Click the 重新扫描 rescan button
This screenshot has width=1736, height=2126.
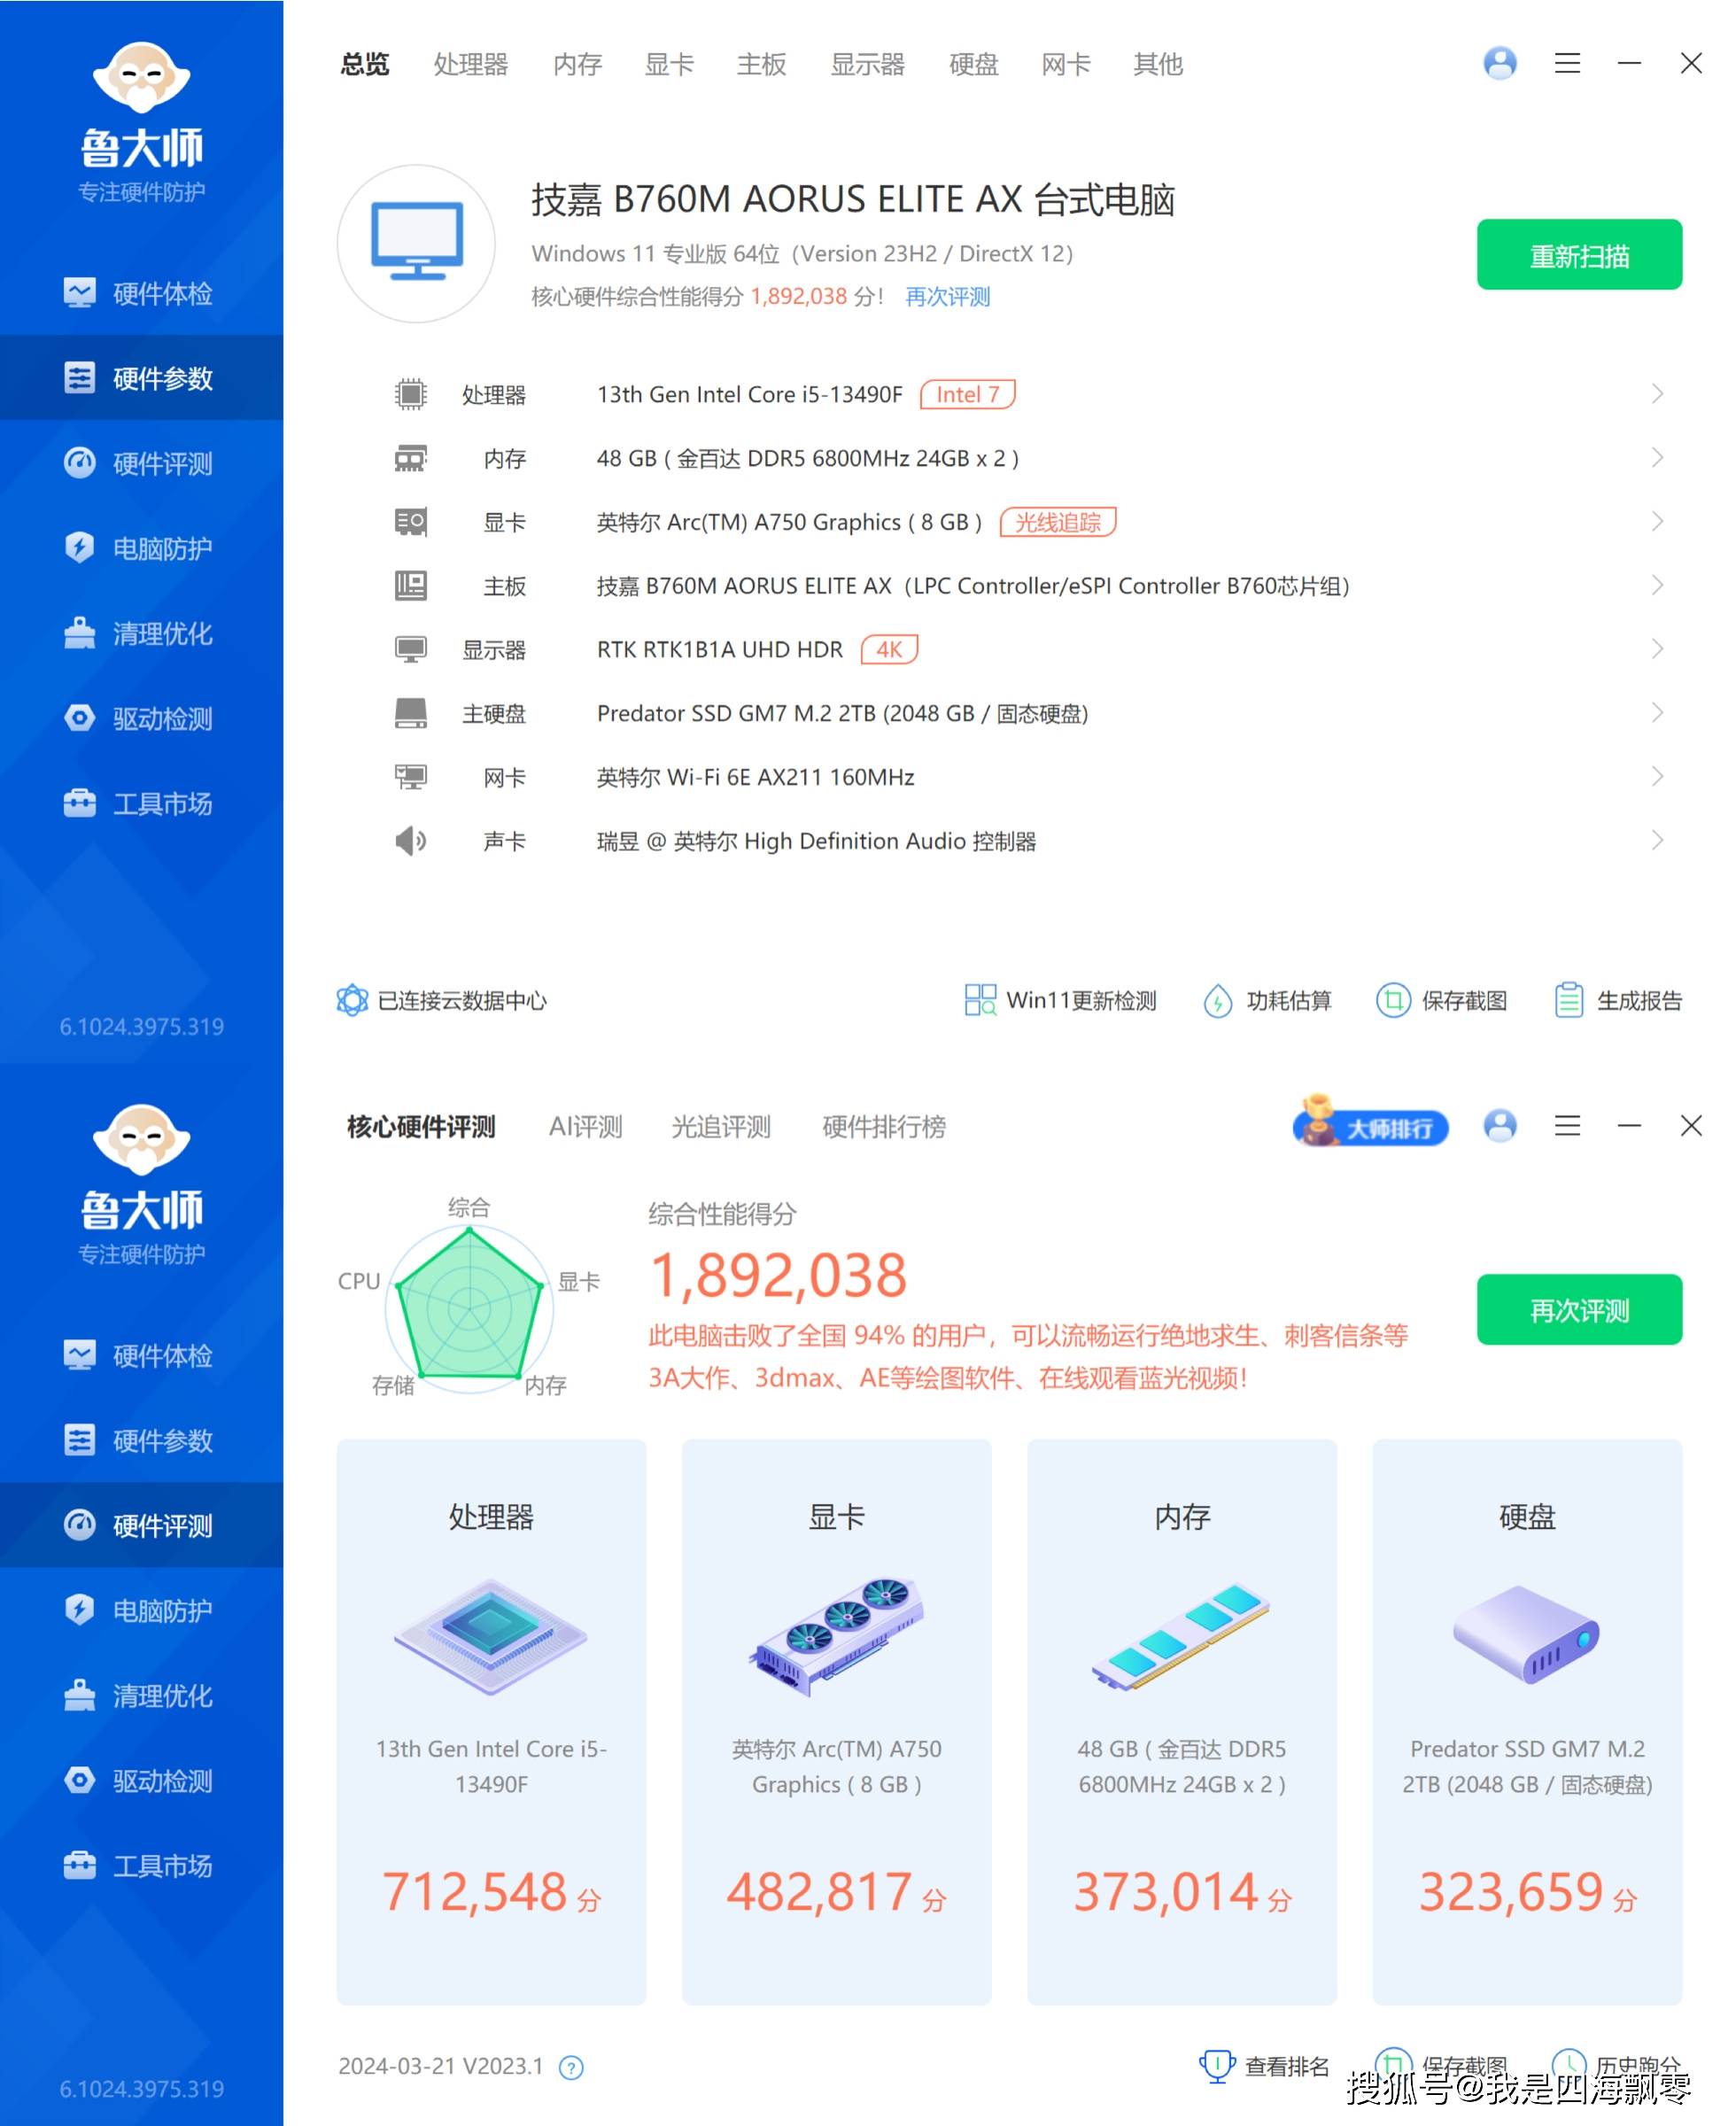coord(1578,254)
